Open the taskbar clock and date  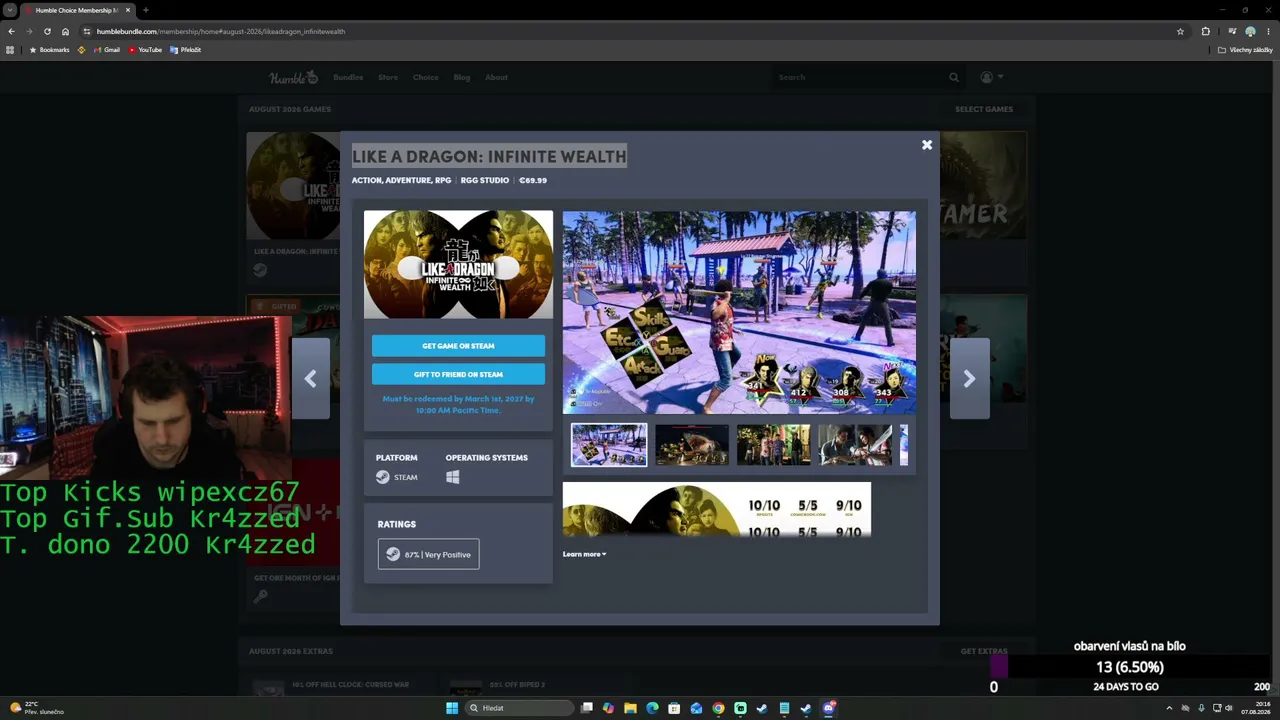pyautogui.click(x=1256, y=708)
